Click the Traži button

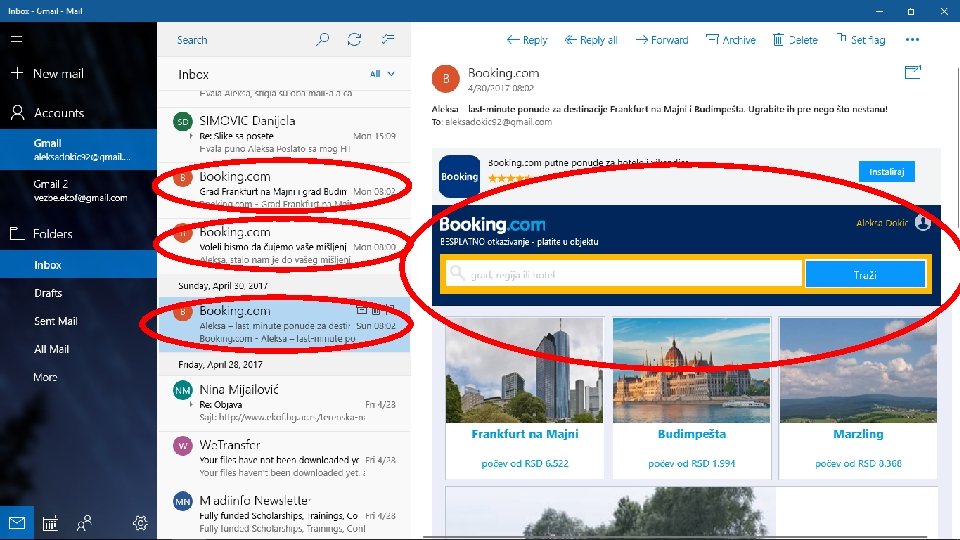click(865, 275)
